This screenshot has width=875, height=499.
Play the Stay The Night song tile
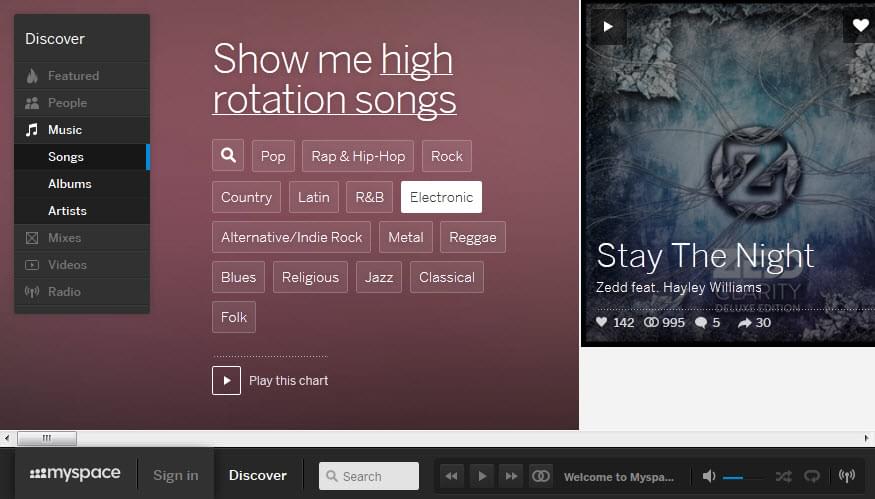click(607, 26)
